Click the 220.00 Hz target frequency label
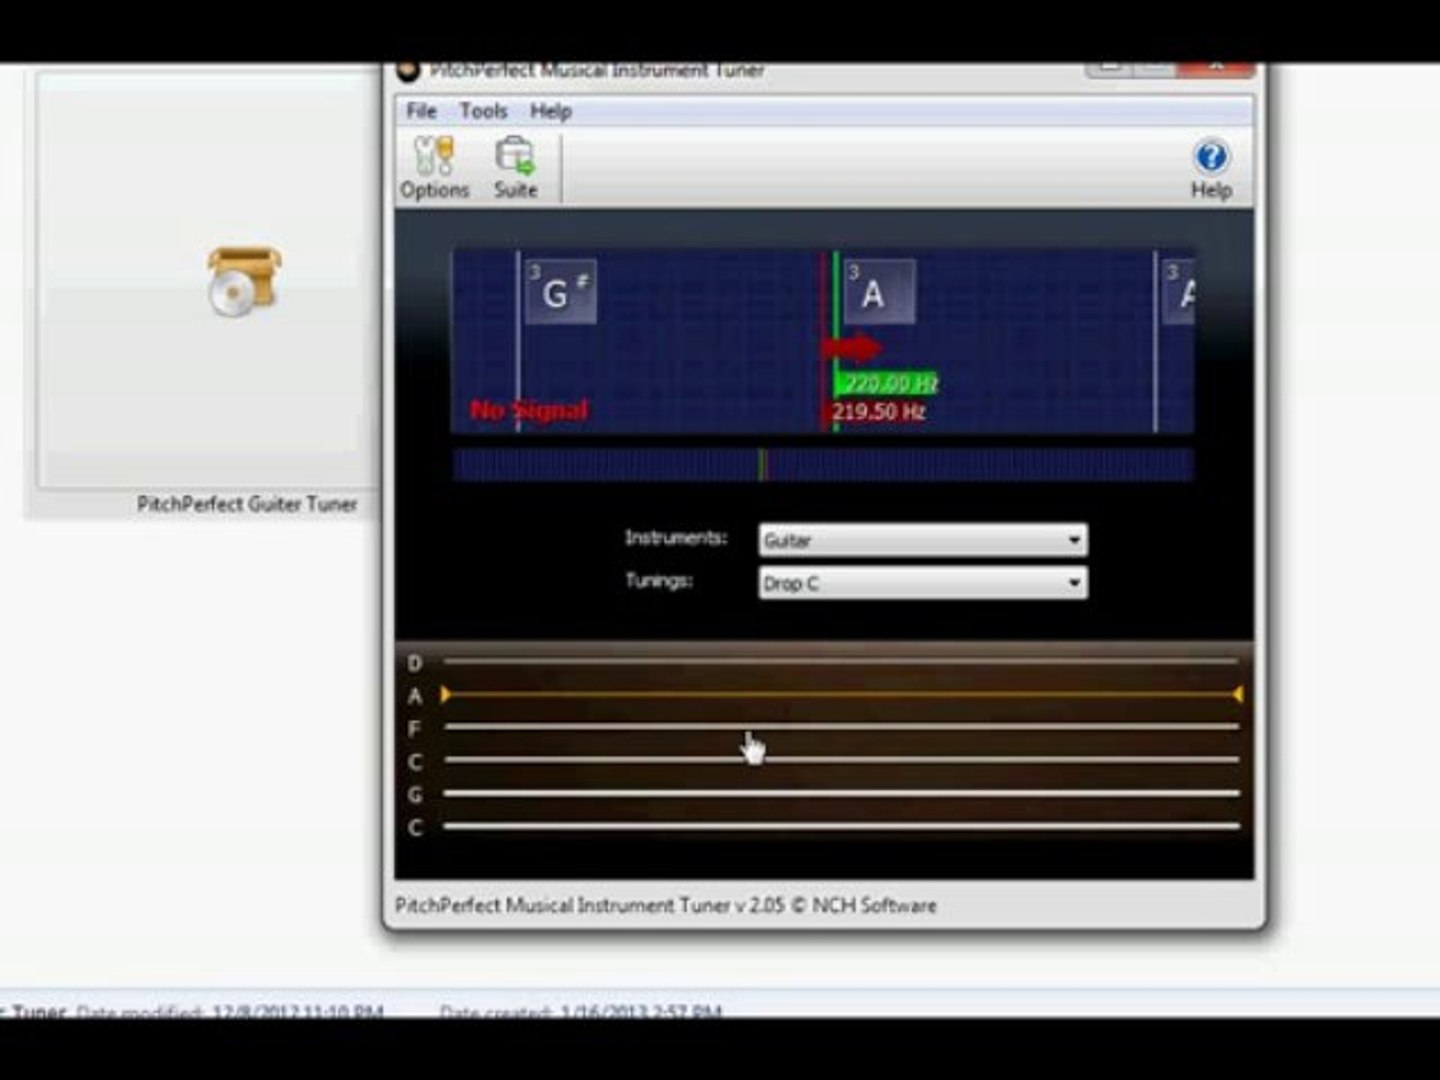 click(x=888, y=384)
